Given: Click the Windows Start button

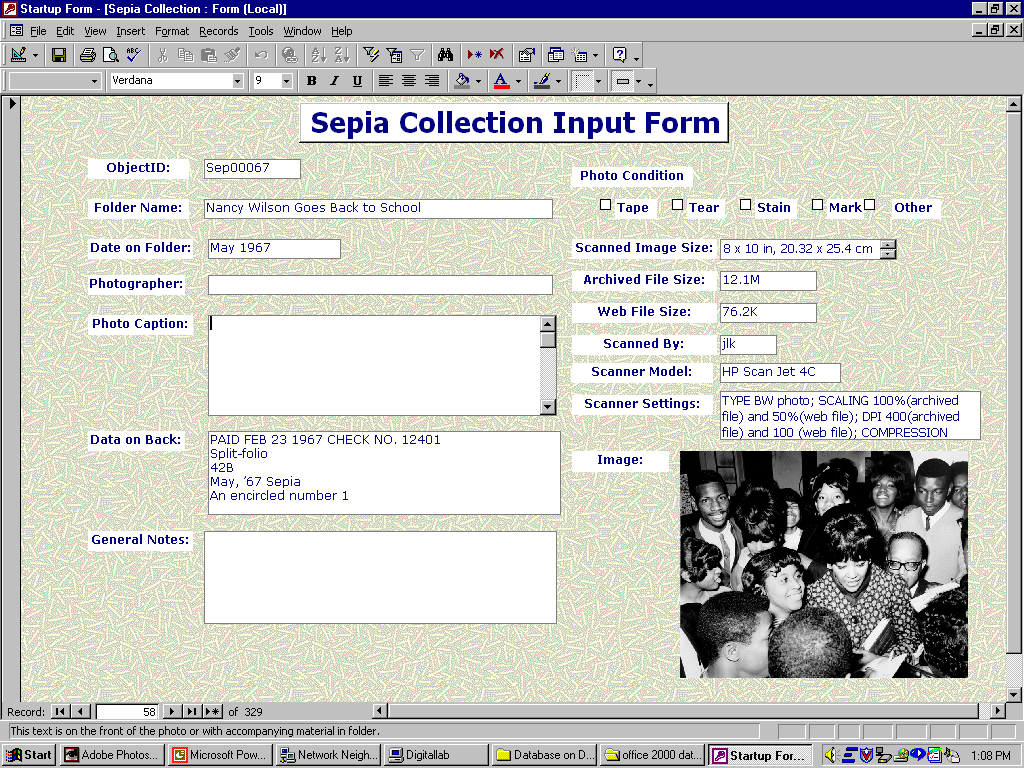Looking at the screenshot, I should click(29, 755).
